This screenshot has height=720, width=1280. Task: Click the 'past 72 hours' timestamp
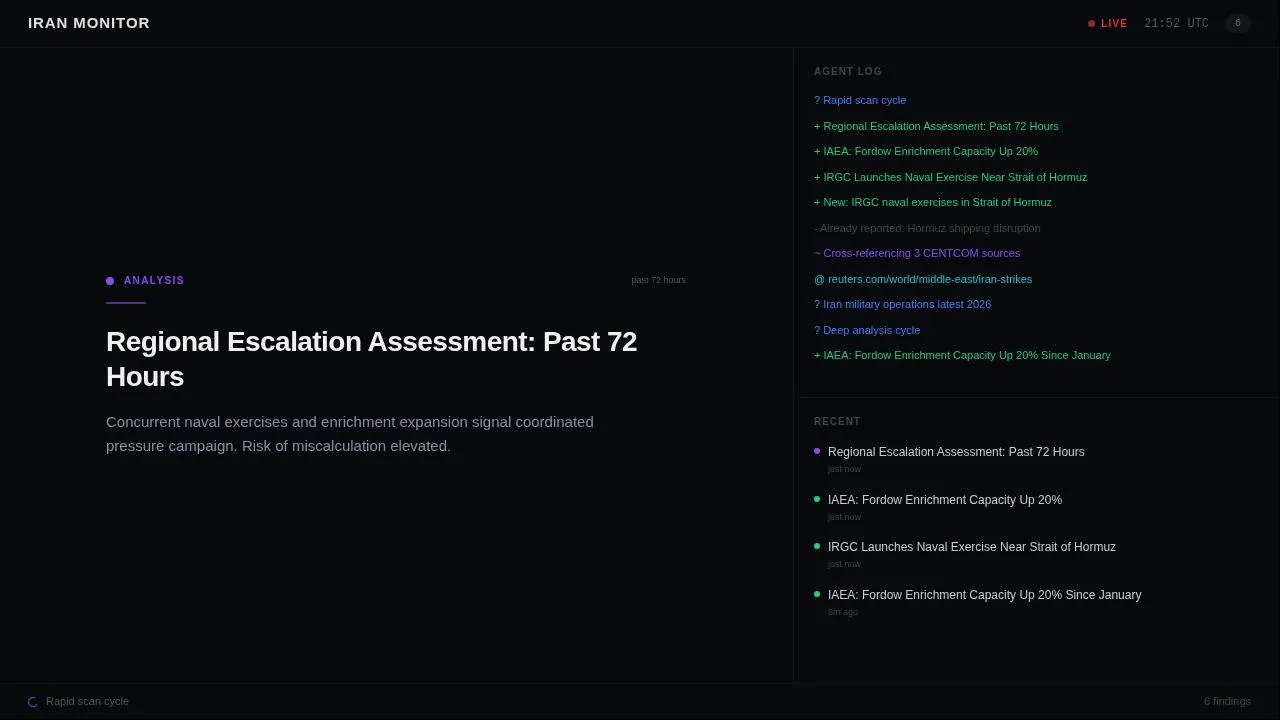click(658, 280)
